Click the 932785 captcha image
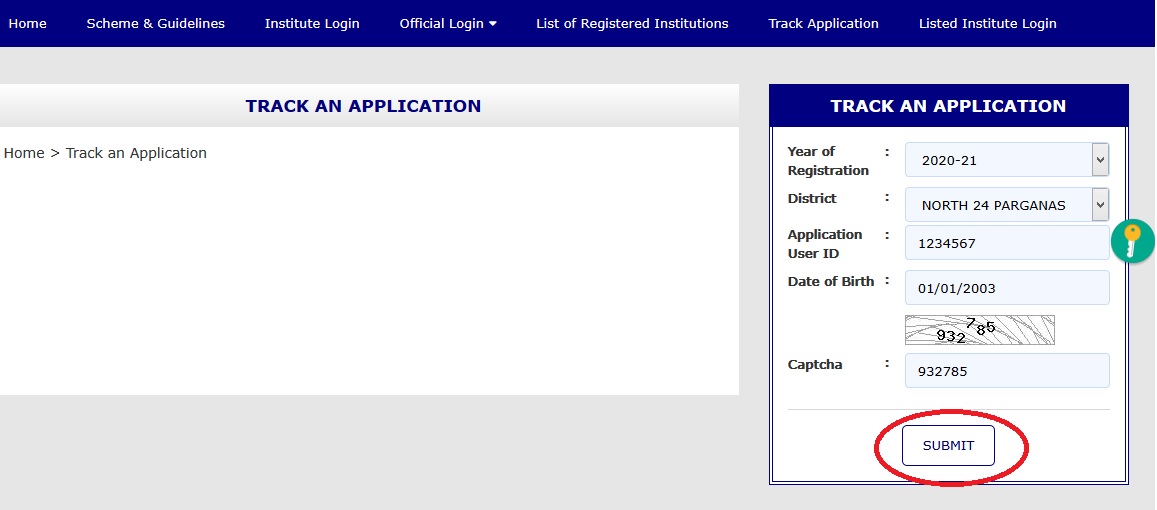The height and width of the screenshot is (510, 1157). tap(979, 330)
